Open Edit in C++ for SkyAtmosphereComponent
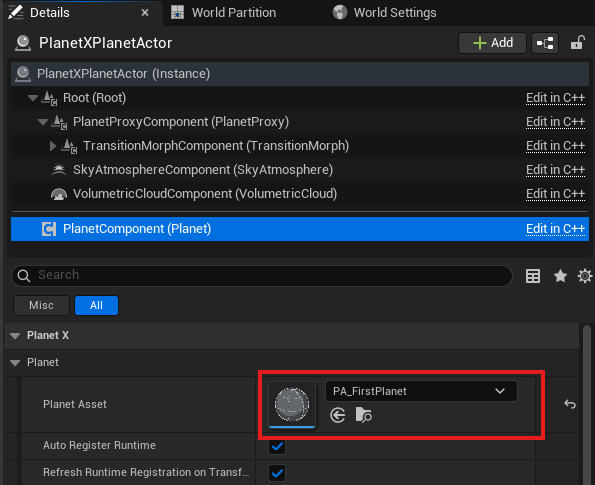 tap(555, 170)
